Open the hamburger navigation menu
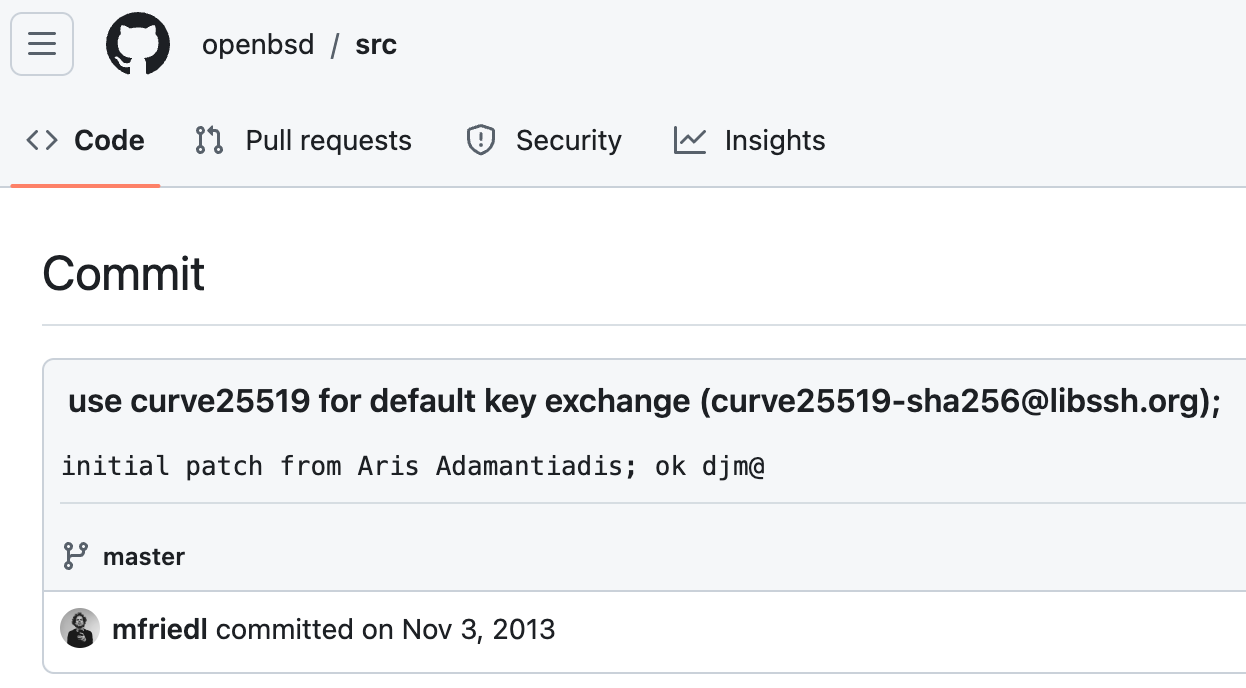Image resolution: width=1246 pixels, height=688 pixels. pos(42,44)
